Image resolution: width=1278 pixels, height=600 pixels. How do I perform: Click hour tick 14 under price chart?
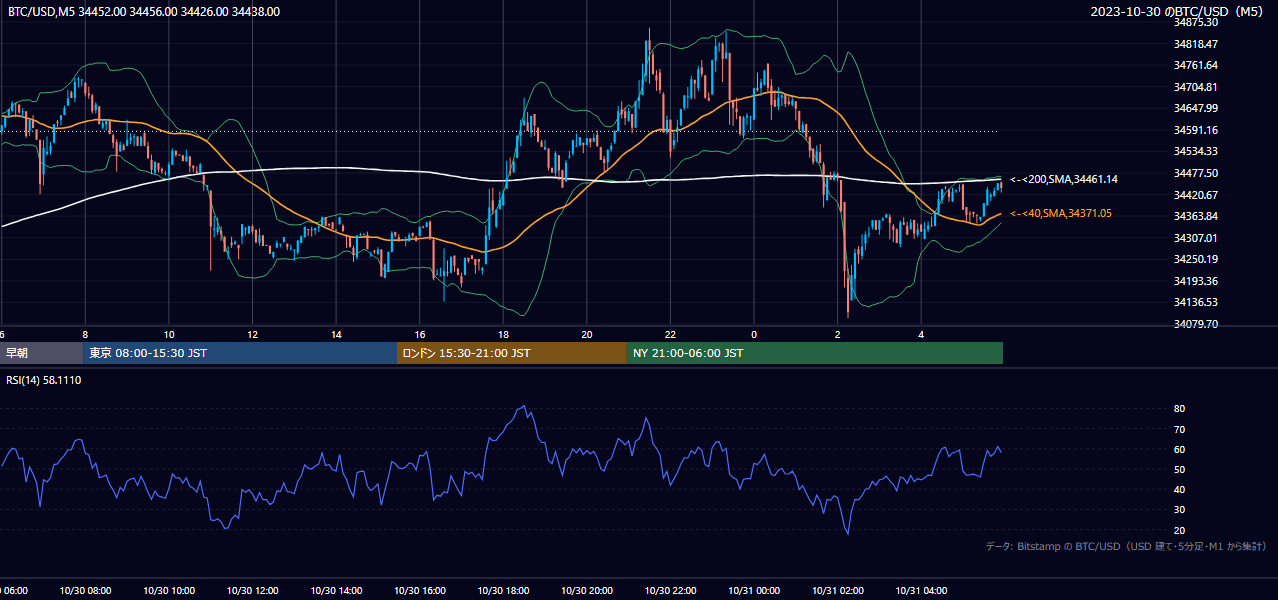(336, 334)
